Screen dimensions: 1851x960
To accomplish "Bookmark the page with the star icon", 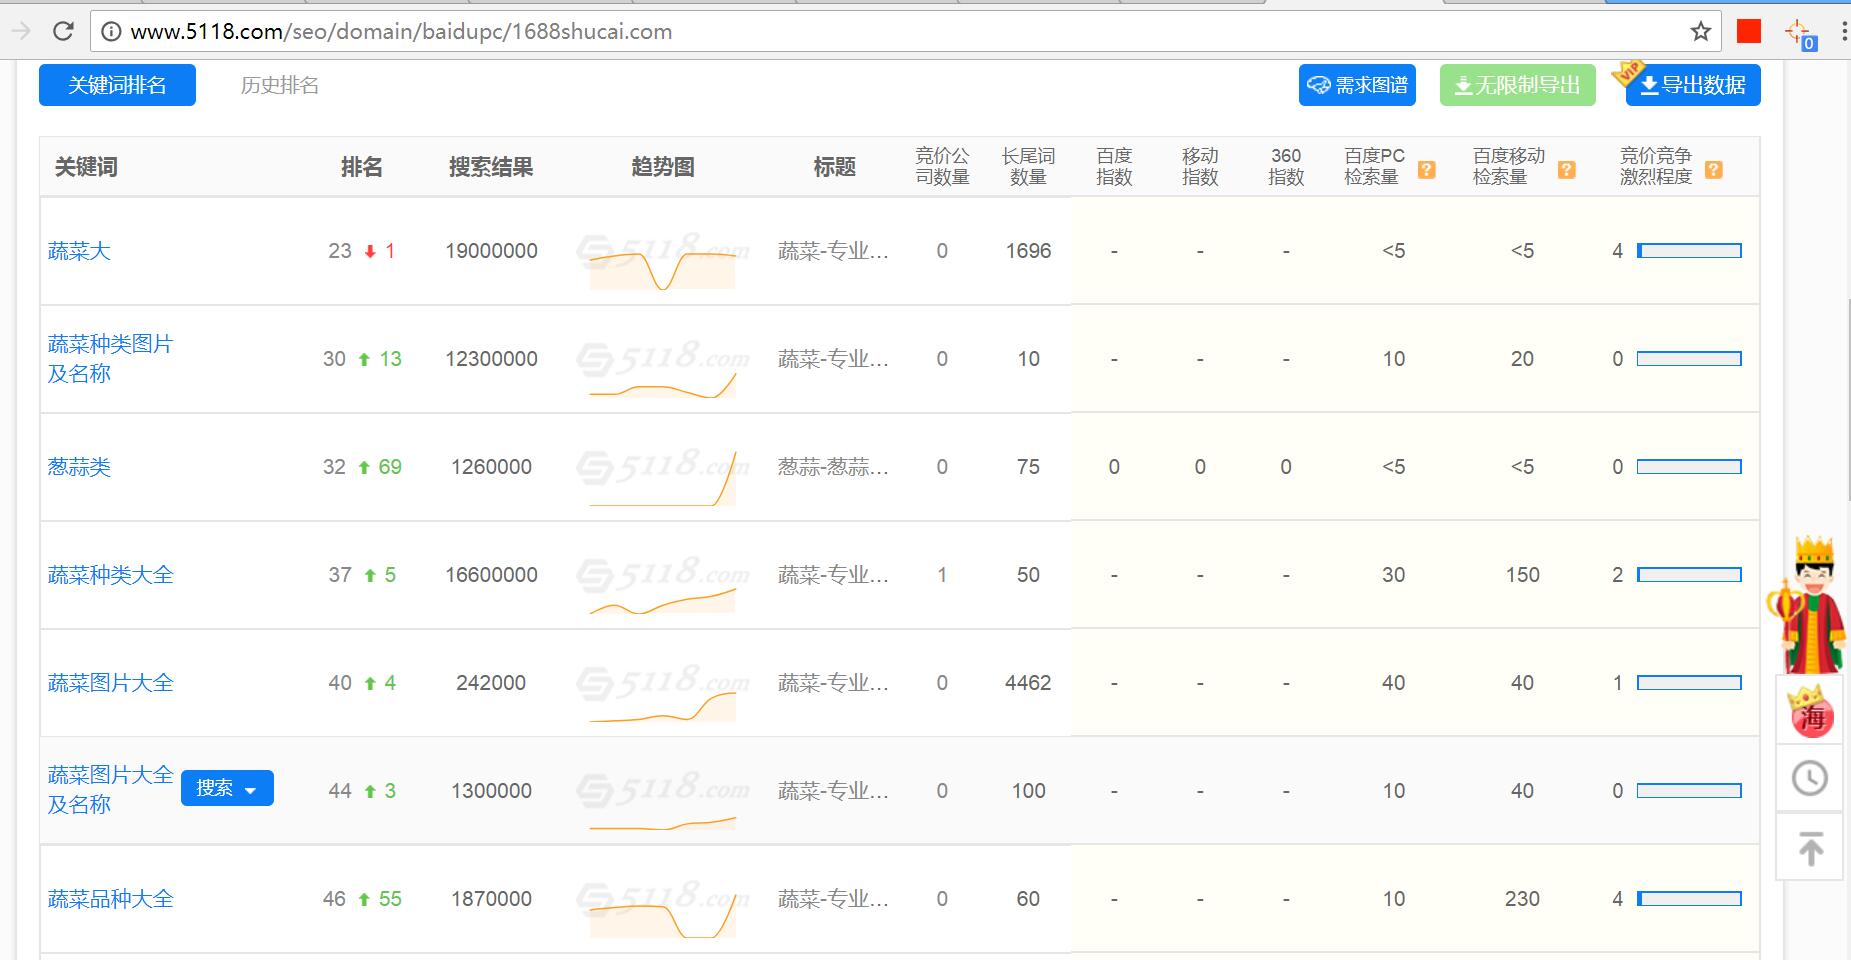I will (x=1700, y=31).
